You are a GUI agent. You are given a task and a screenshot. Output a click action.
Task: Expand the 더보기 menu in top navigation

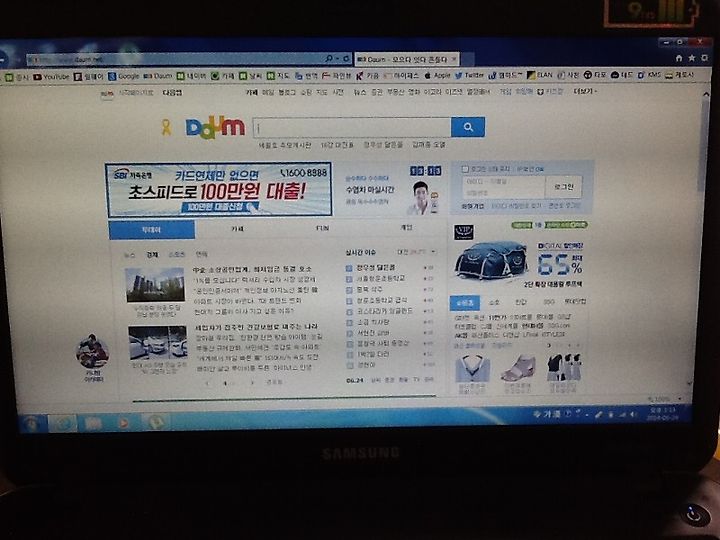(x=585, y=91)
